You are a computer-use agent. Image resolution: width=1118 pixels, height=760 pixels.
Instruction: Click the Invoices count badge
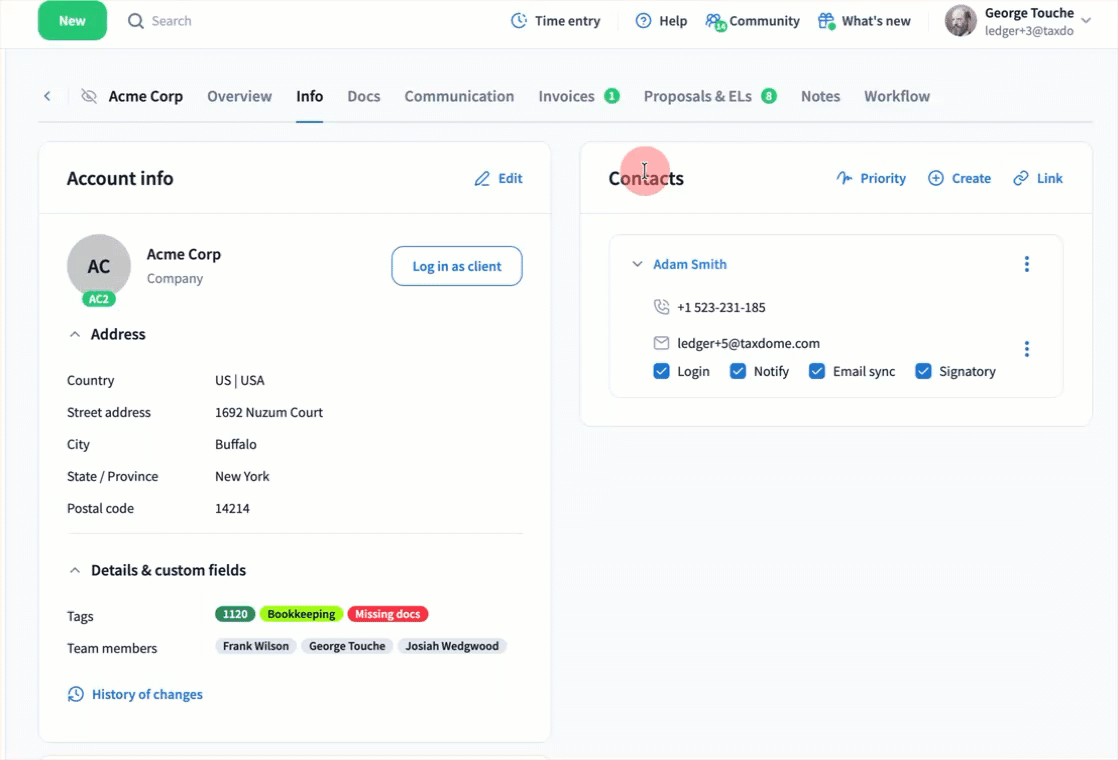click(612, 96)
